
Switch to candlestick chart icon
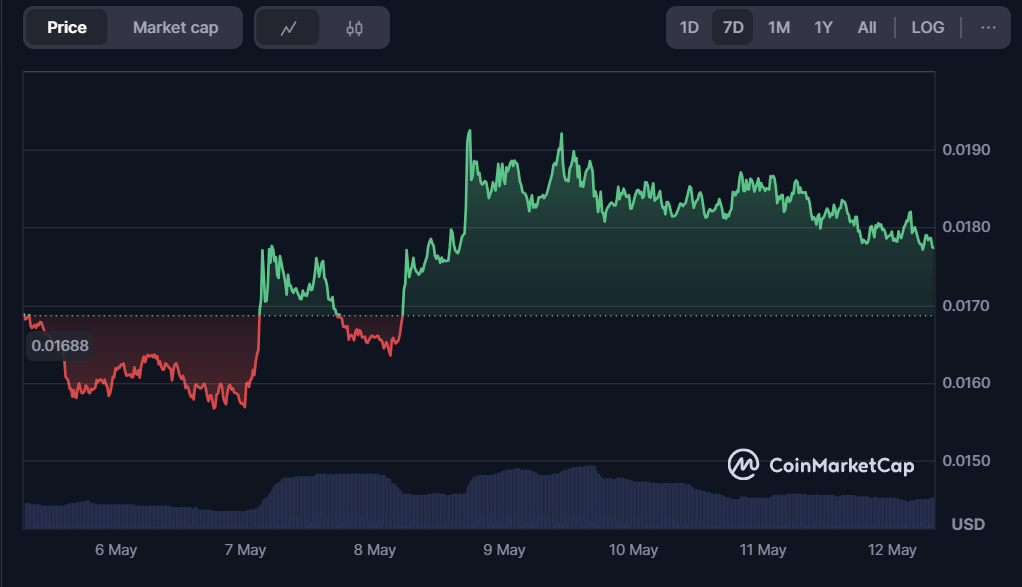pos(354,28)
